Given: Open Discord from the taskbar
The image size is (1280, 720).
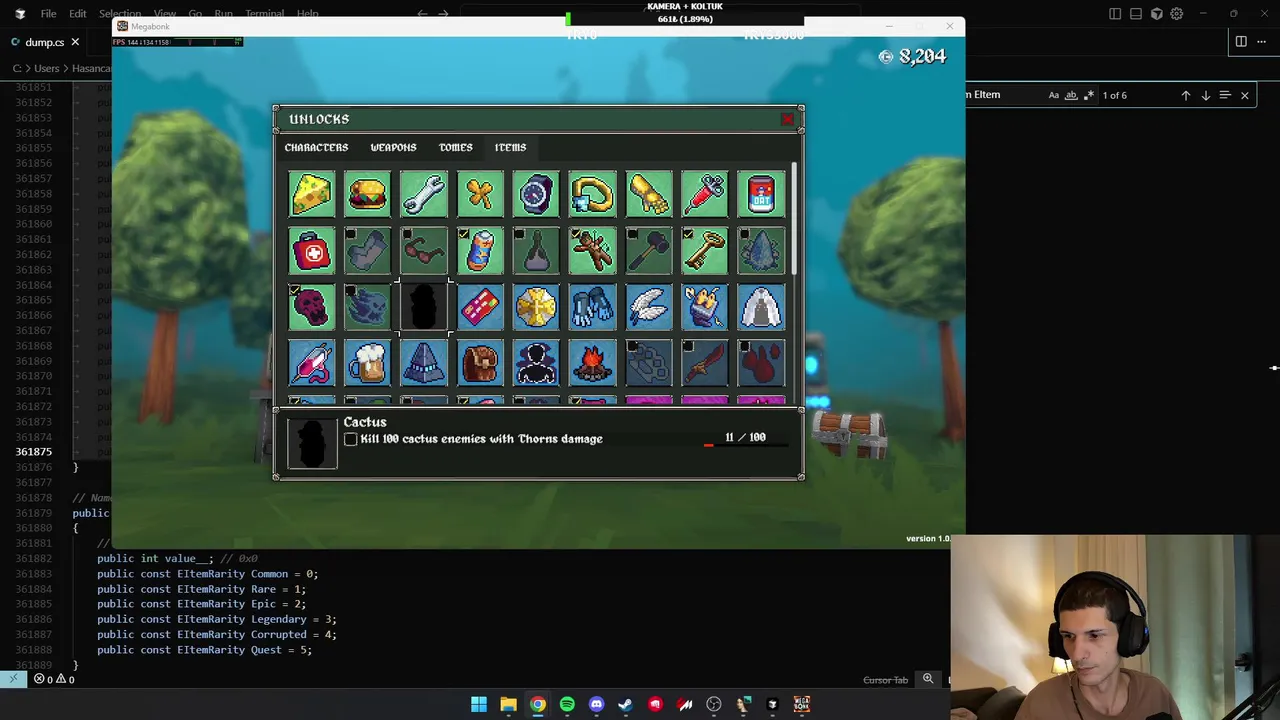Looking at the screenshot, I should coord(597,704).
